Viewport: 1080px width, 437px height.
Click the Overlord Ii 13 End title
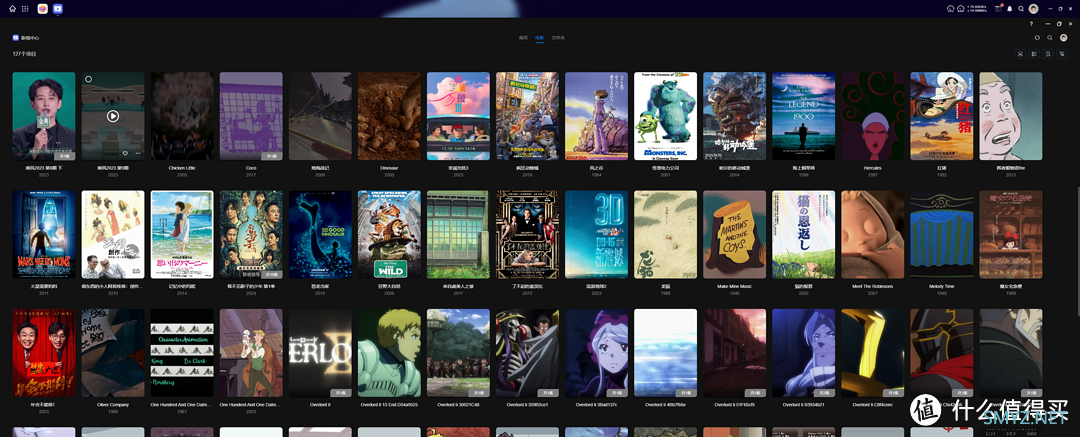389,405
